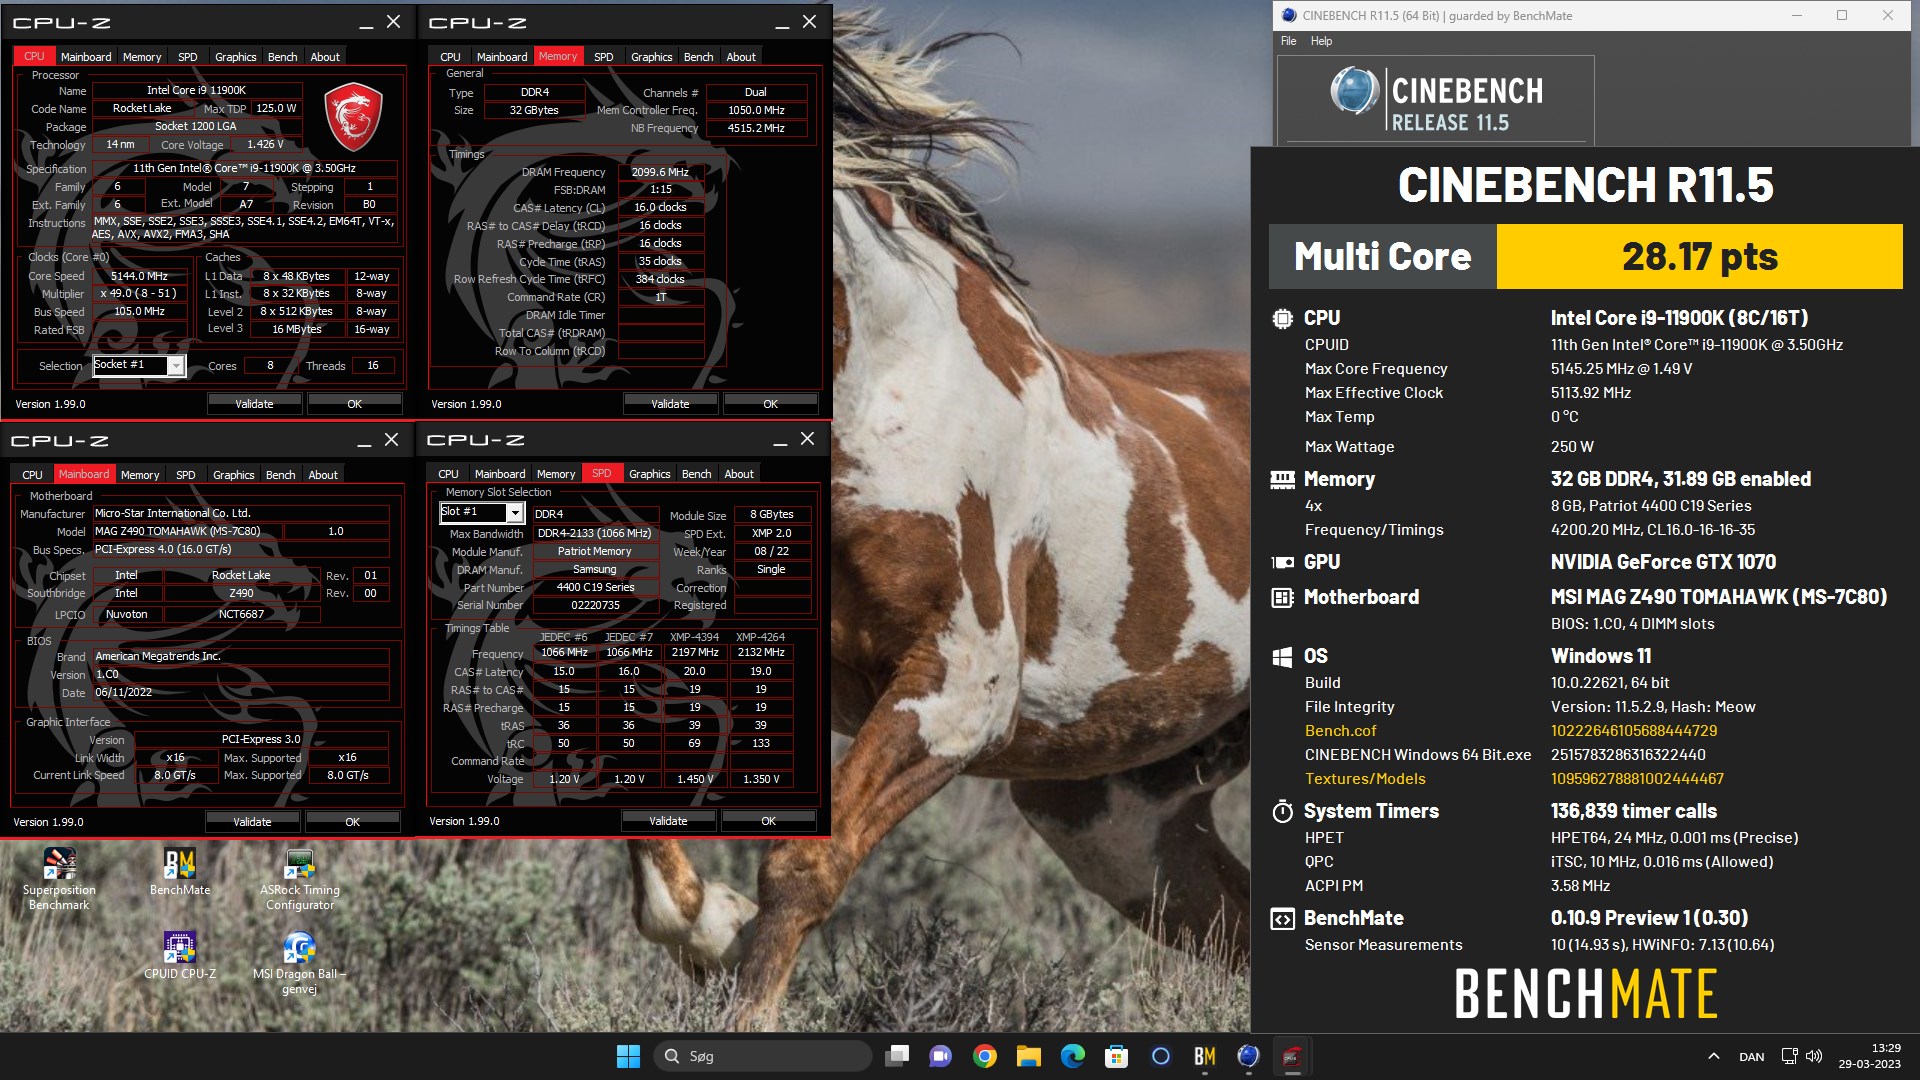Screen dimensions: 1920x1080
Task: Launch Microsoft Edge from the taskbar
Action: [1073, 1056]
